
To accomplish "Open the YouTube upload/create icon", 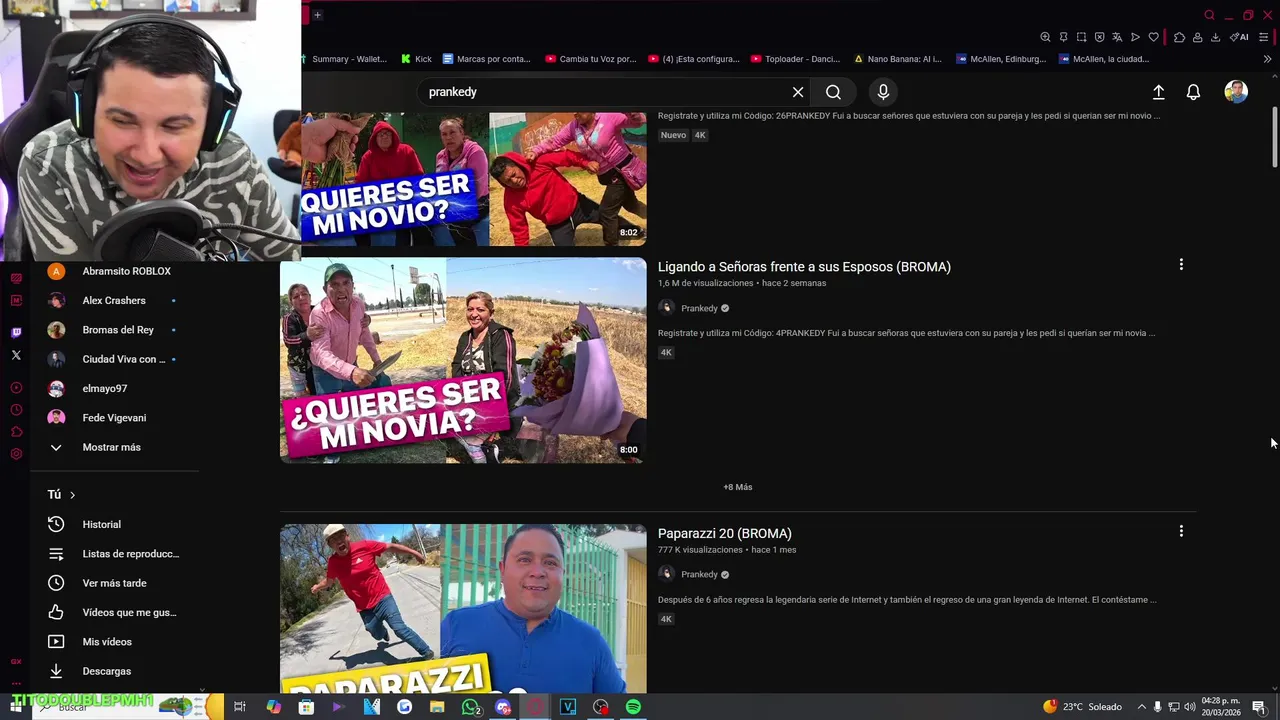I will [1158, 92].
